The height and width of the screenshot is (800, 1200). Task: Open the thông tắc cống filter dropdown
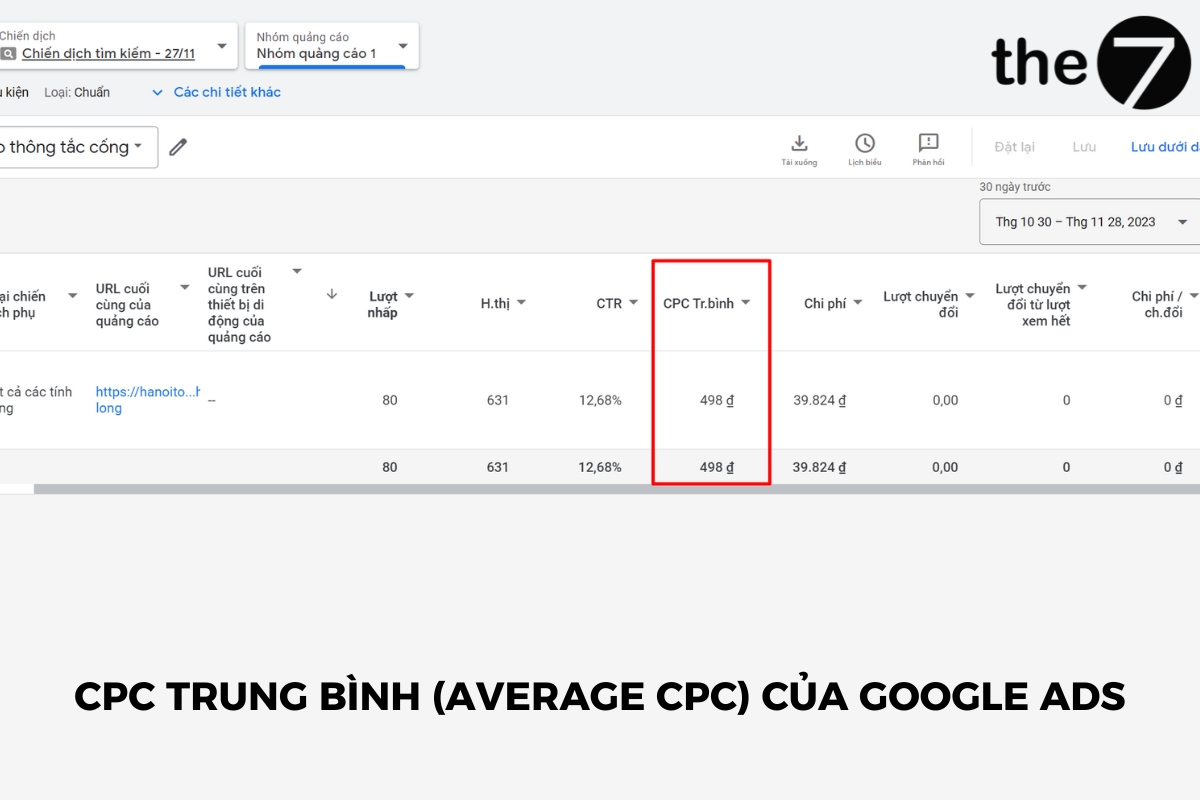click(x=139, y=146)
